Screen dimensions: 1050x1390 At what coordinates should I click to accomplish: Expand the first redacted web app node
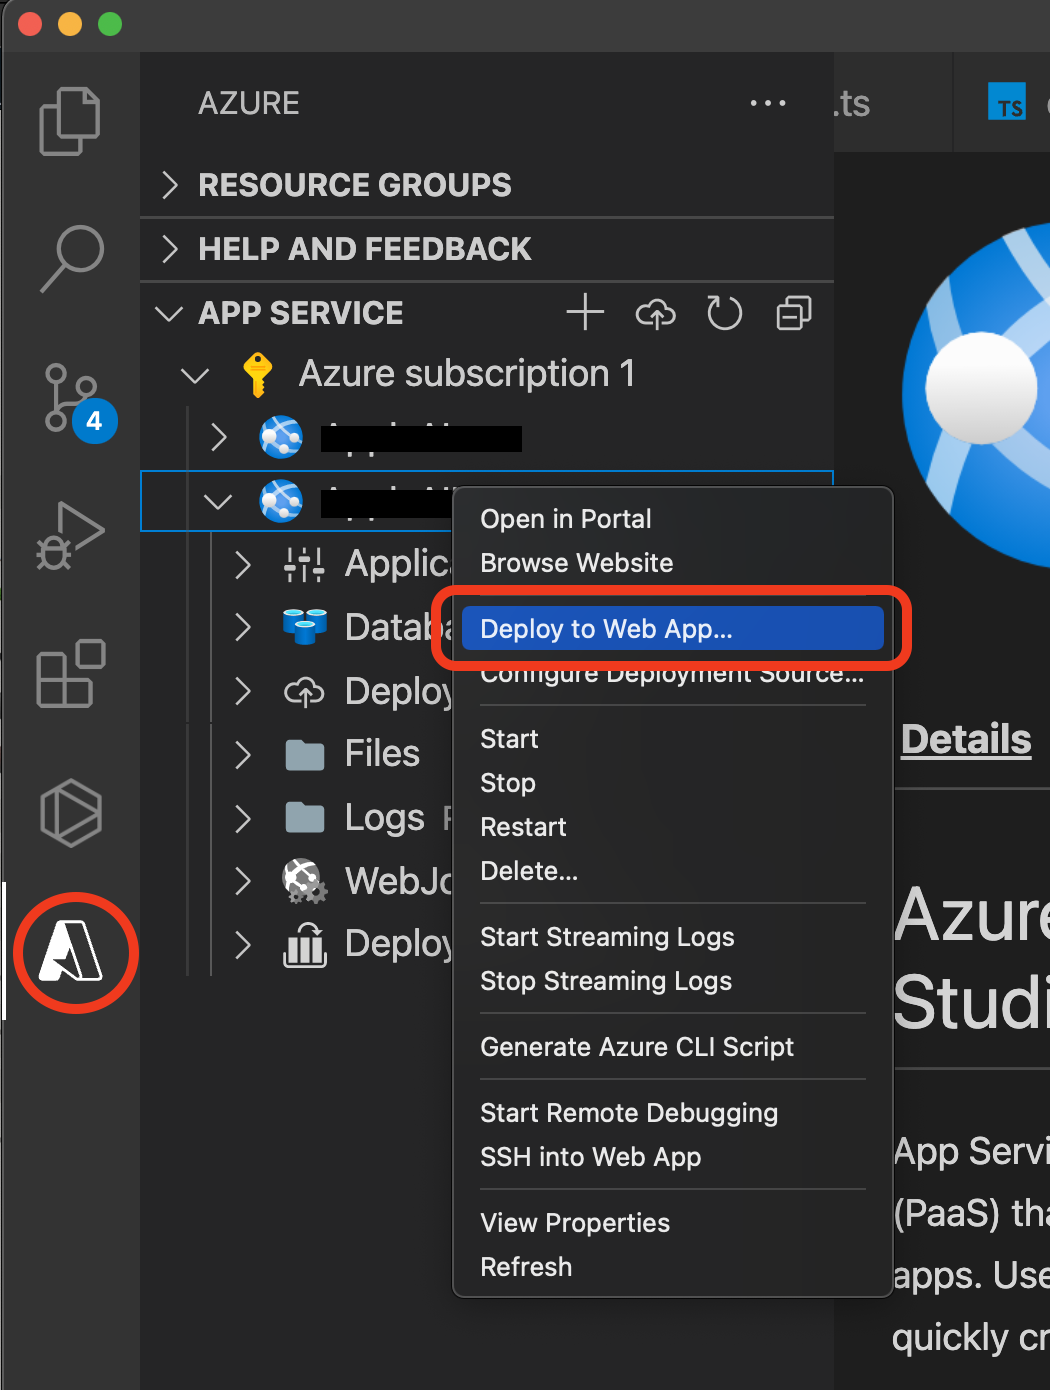pos(219,437)
